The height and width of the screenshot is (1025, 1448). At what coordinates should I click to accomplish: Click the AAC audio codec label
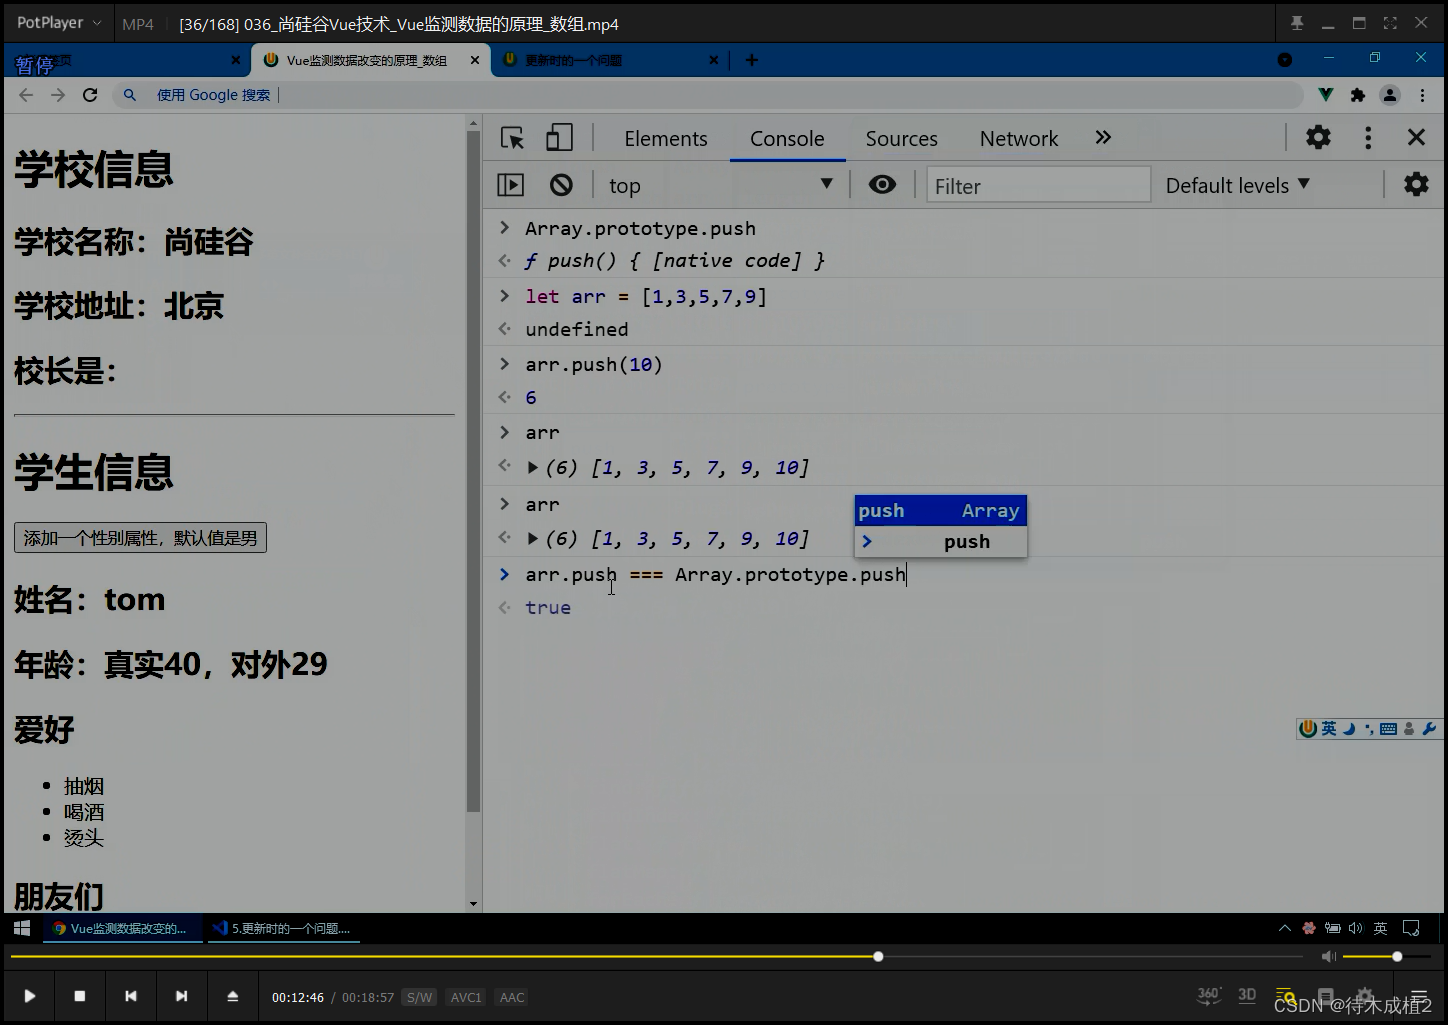tap(512, 997)
